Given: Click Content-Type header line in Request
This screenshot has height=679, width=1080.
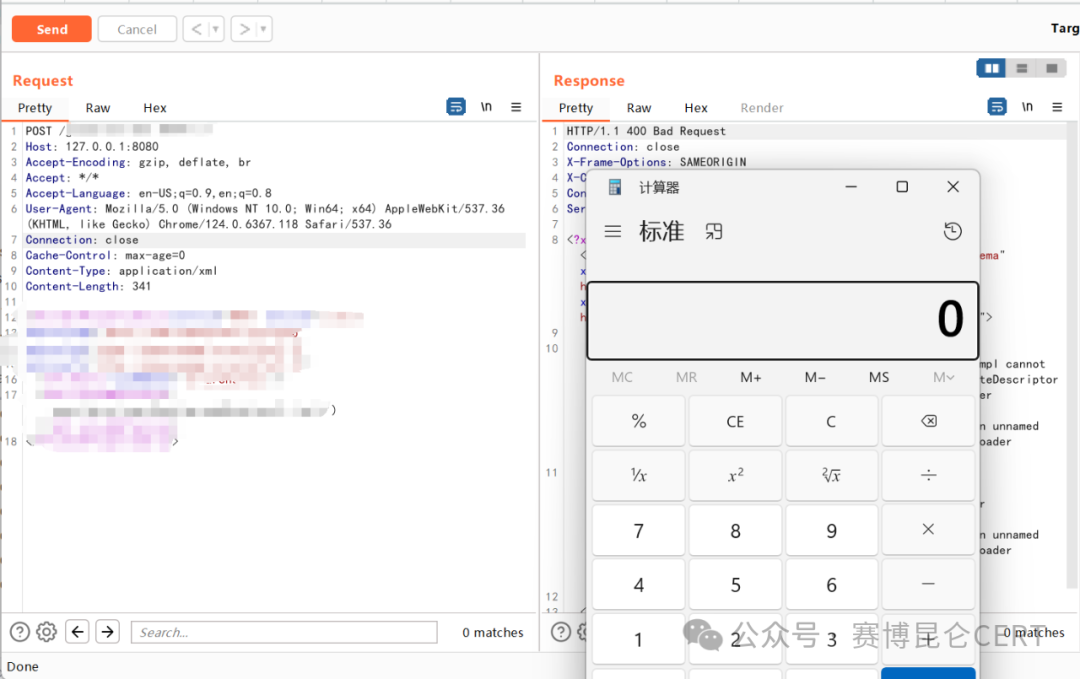Looking at the screenshot, I should 121,271.
